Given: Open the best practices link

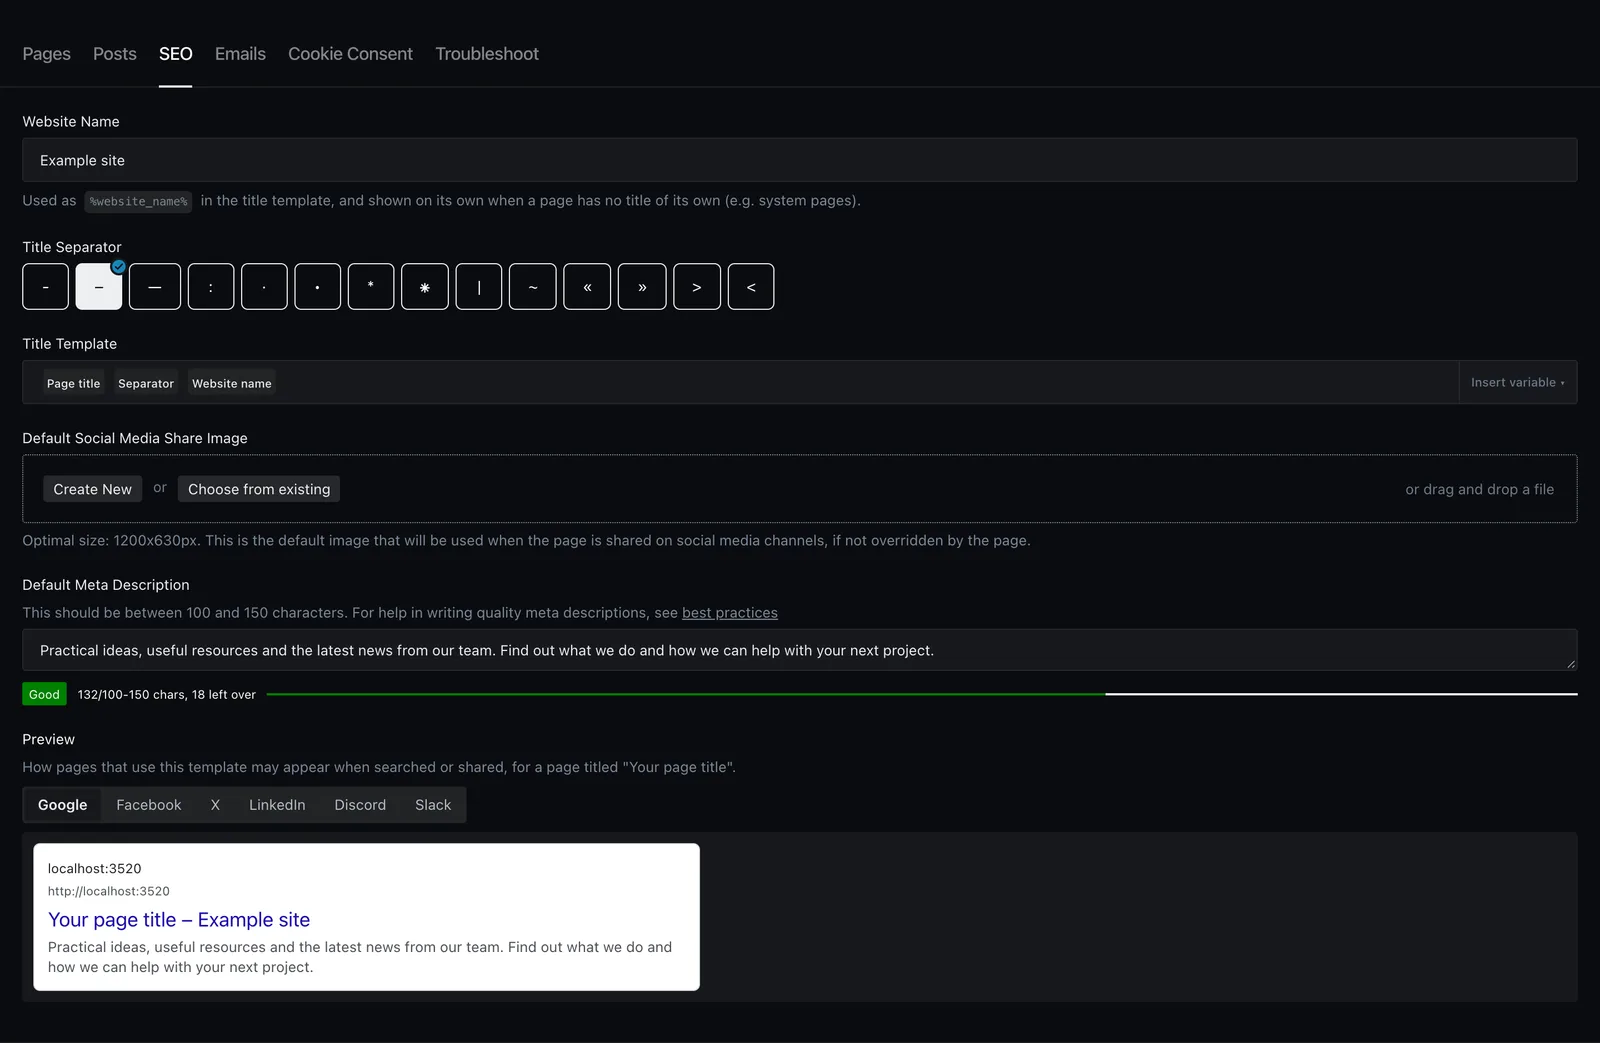Looking at the screenshot, I should point(730,613).
